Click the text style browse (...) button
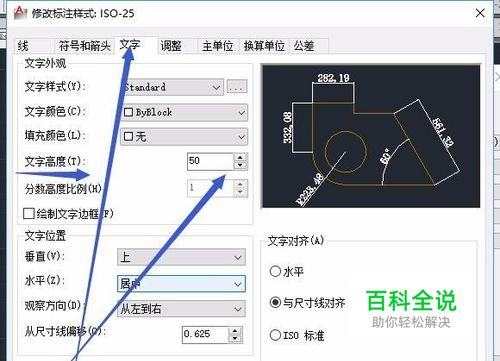This screenshot has height=361, width=500. pyautogui.click(x=237, y=87)
